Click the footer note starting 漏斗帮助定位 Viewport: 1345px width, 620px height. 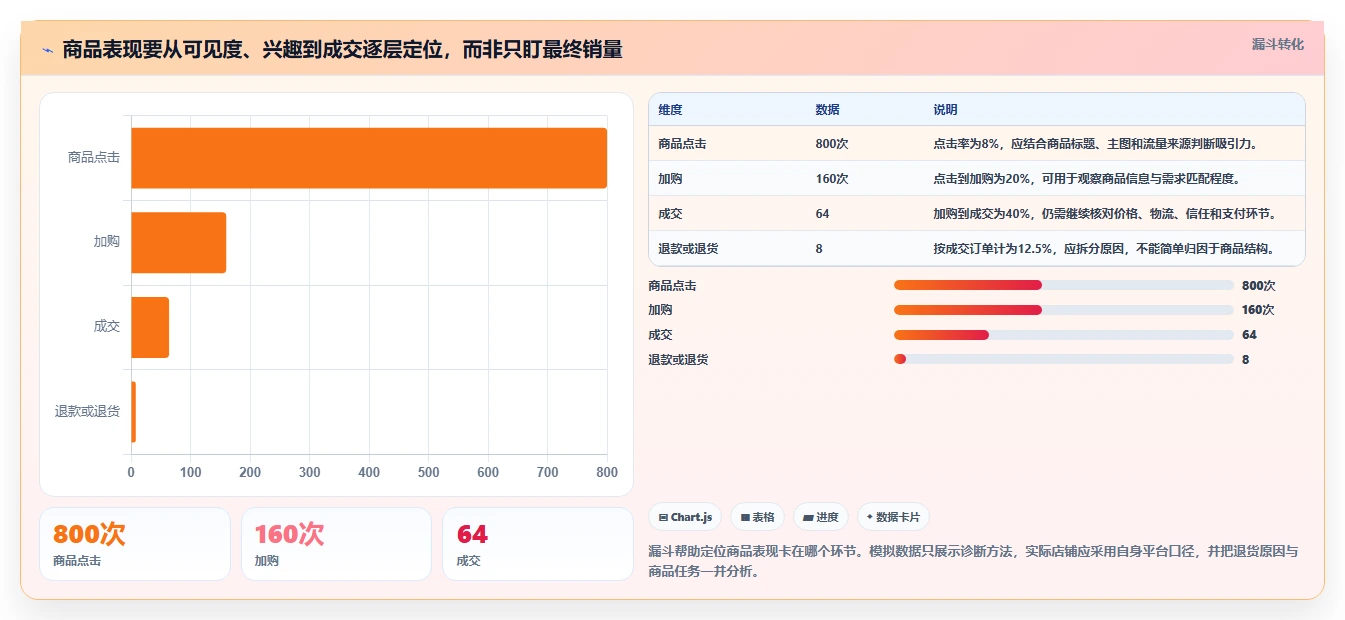973,561
